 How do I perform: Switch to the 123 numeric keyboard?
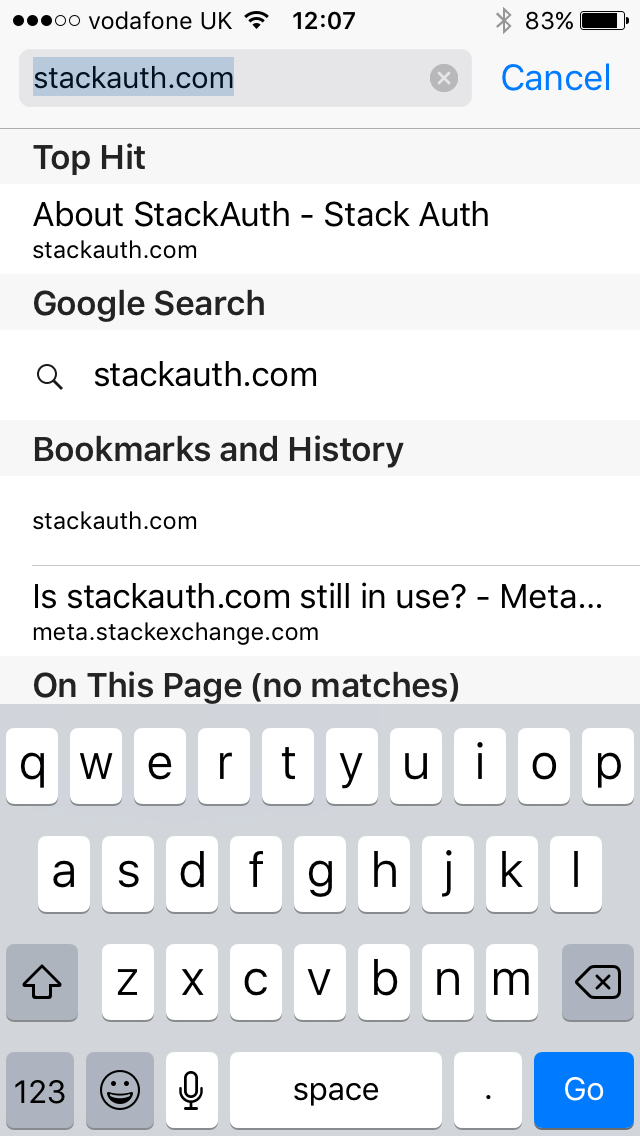click(41, 1089)
